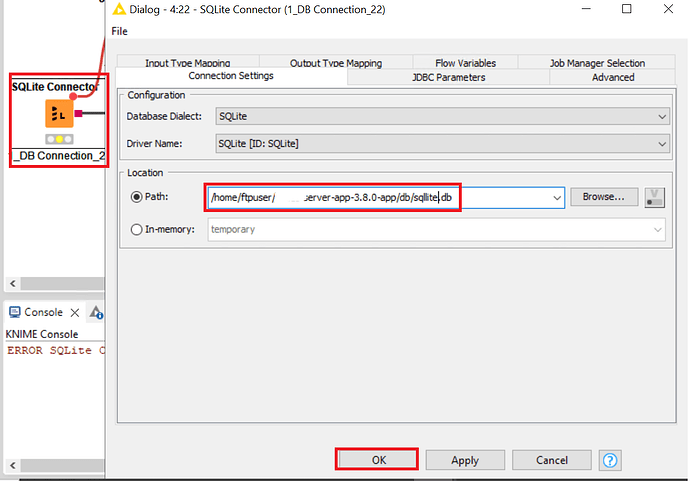Image resolution: width=690 pixels, height=481 pixels.
Task: Click the Cancel button
Action: pyautogui.click(x=552, y=460)
